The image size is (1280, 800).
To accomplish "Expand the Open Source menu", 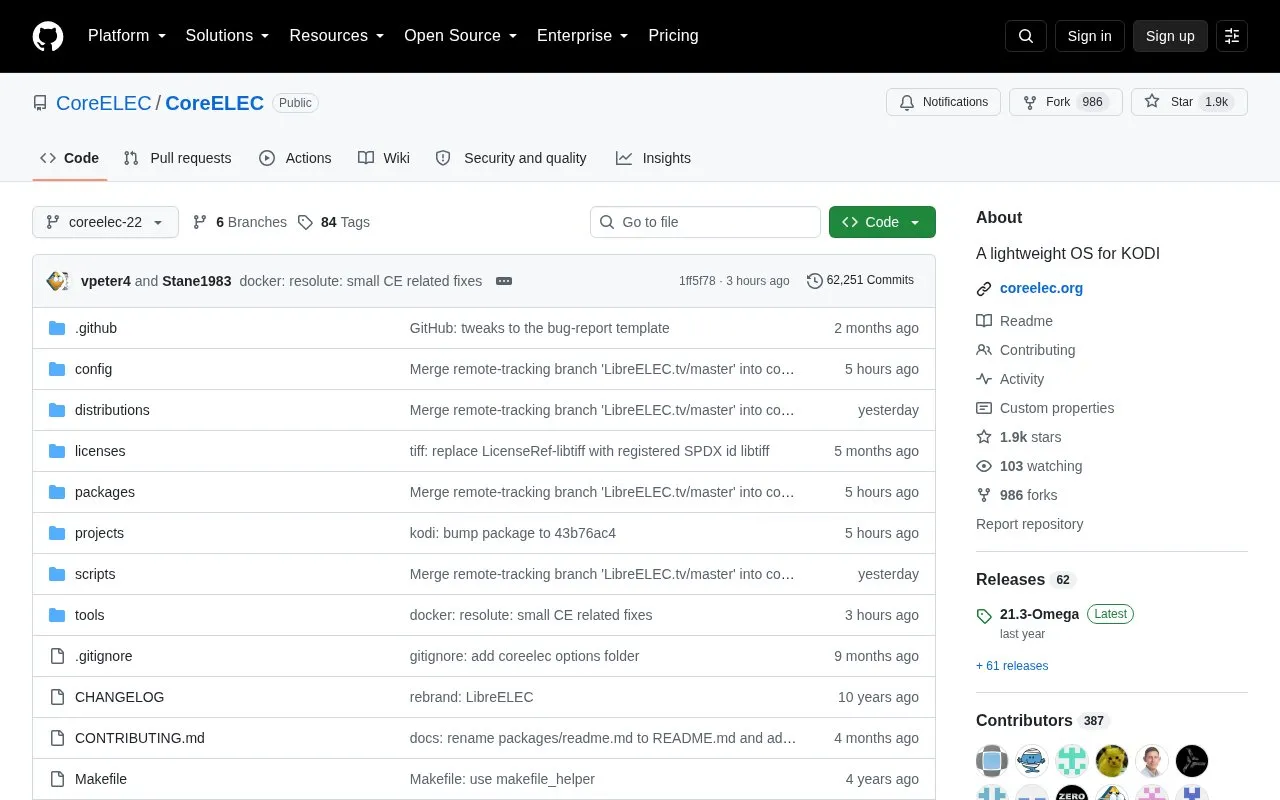I will pos(461,36).
